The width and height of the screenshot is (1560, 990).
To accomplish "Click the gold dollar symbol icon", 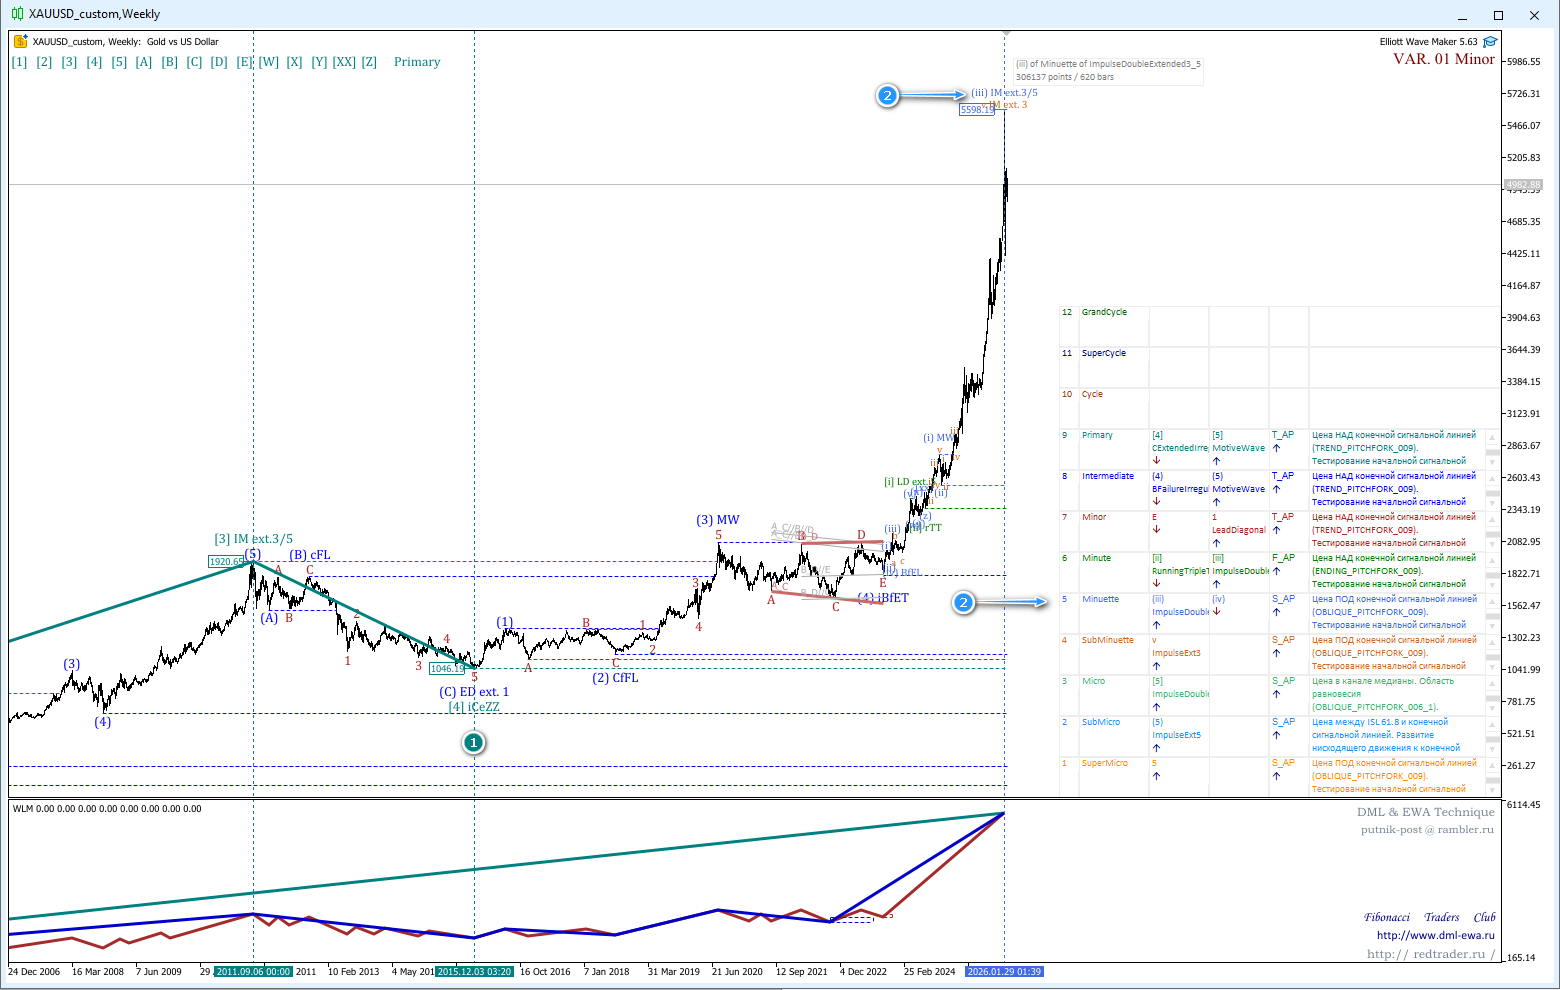I will click(21, 42).
